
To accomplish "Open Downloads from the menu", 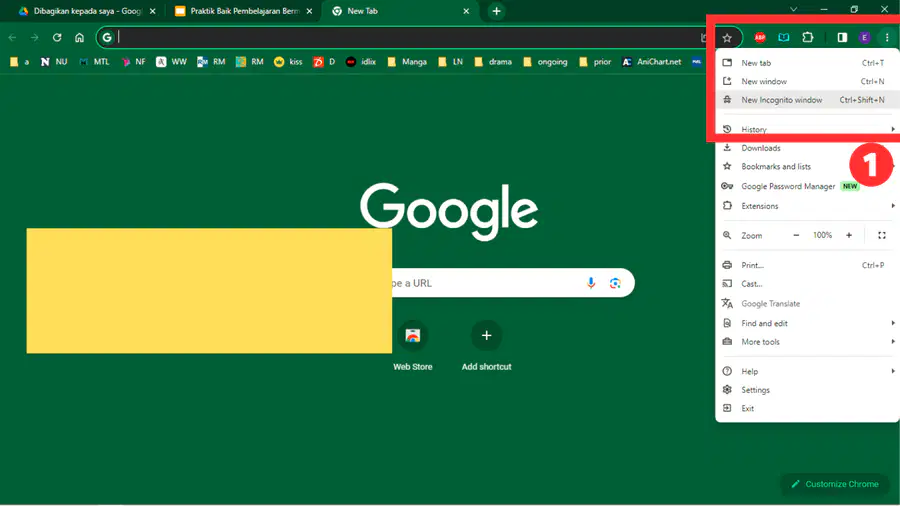I will pos(808,148).
